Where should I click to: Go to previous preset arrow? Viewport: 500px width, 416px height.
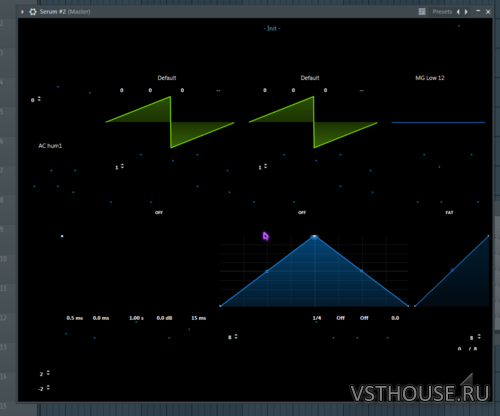[x=458, y=12]
